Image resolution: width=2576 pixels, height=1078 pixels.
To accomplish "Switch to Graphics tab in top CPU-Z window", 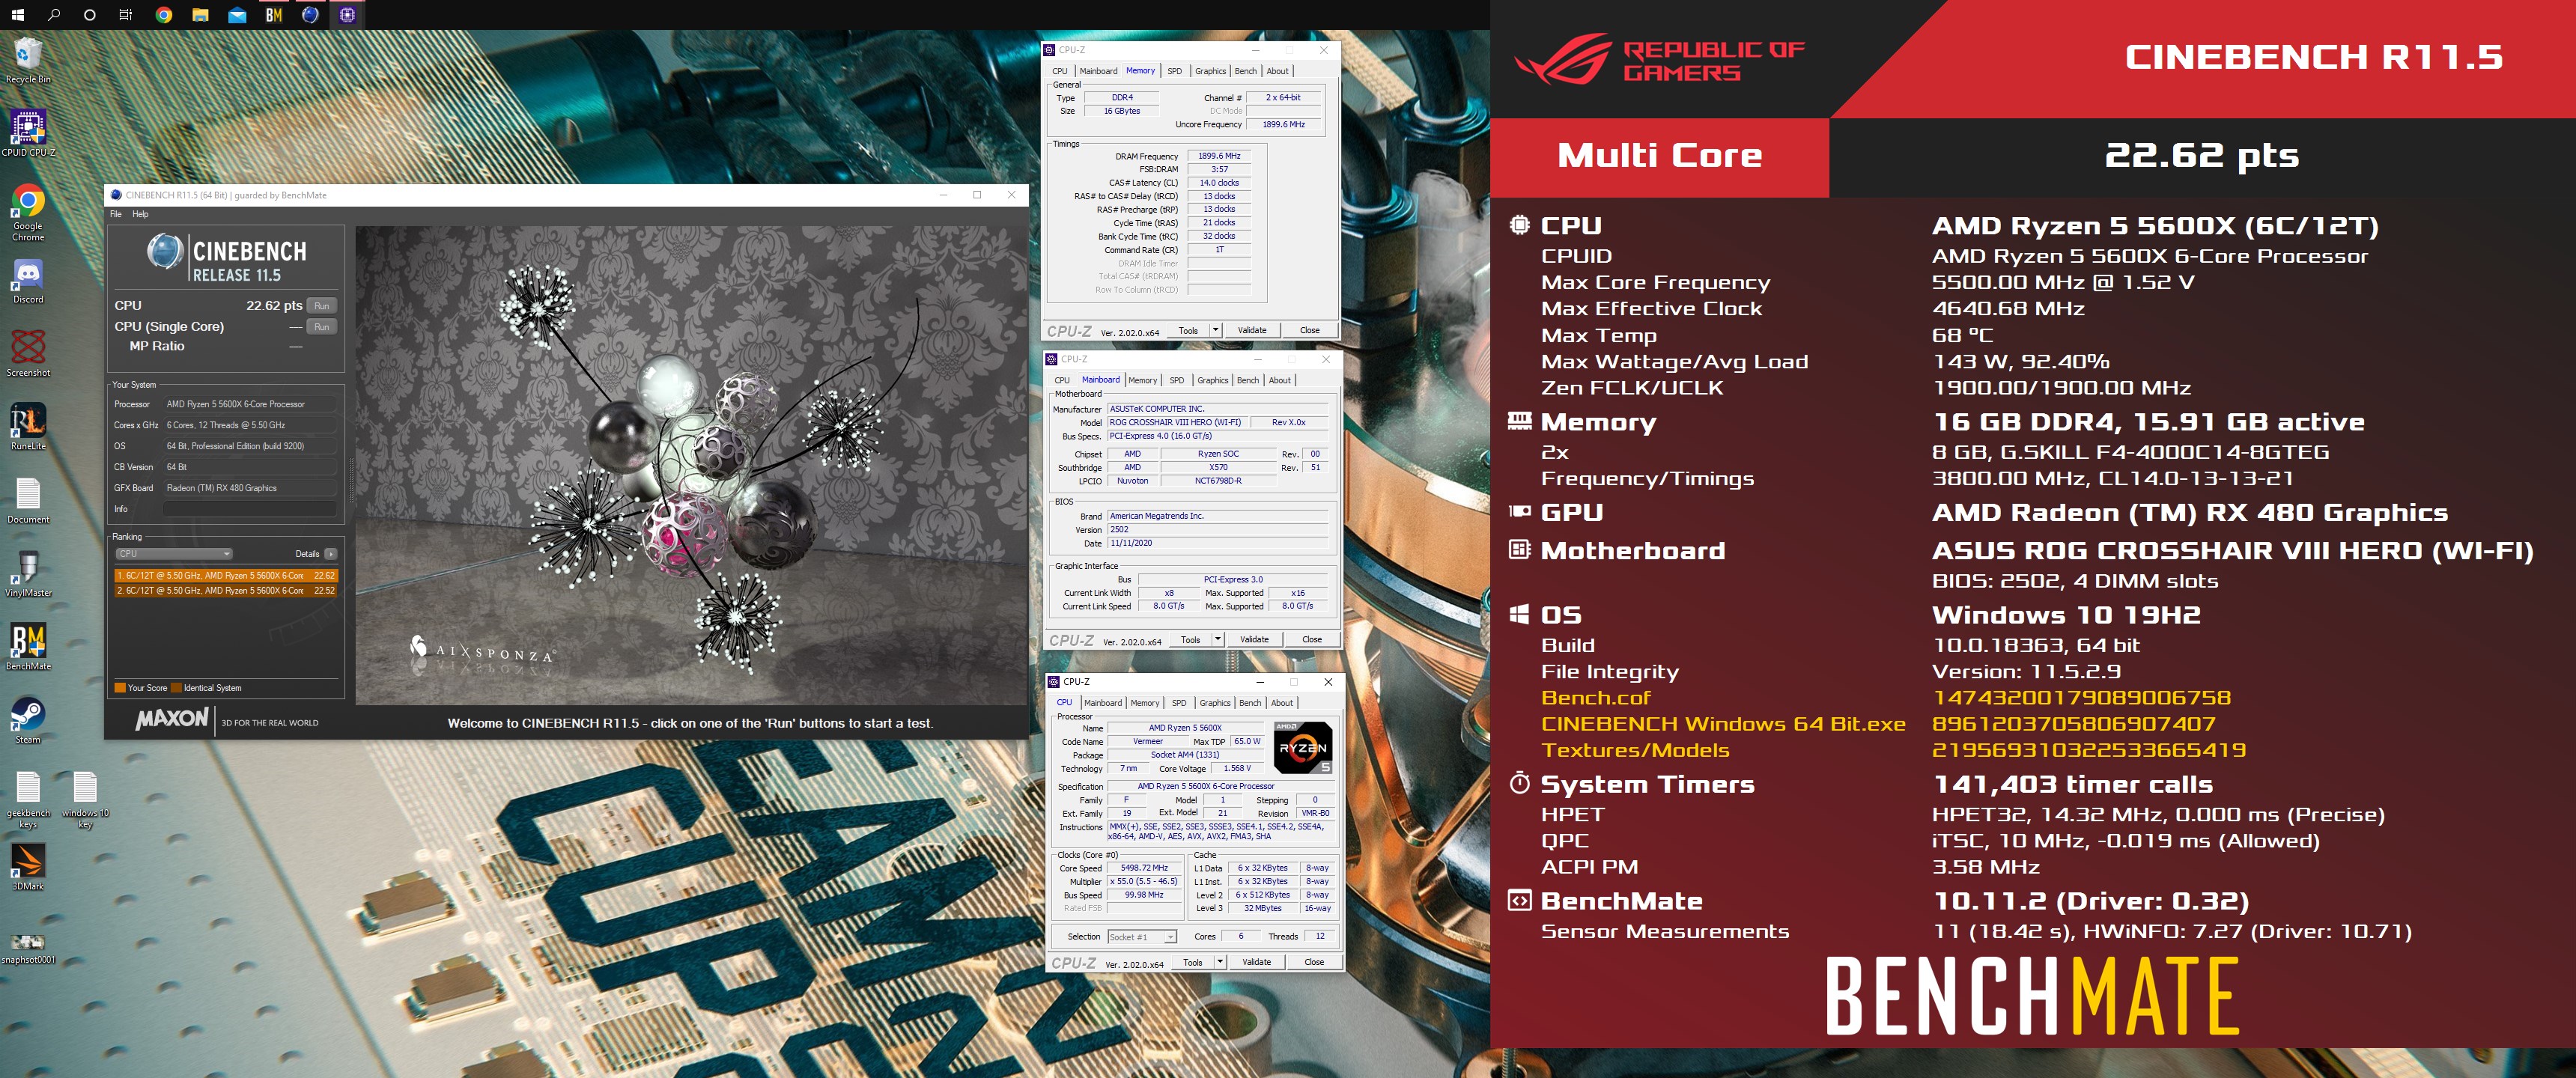I will pyautogui.click(x=1210, y=71).
